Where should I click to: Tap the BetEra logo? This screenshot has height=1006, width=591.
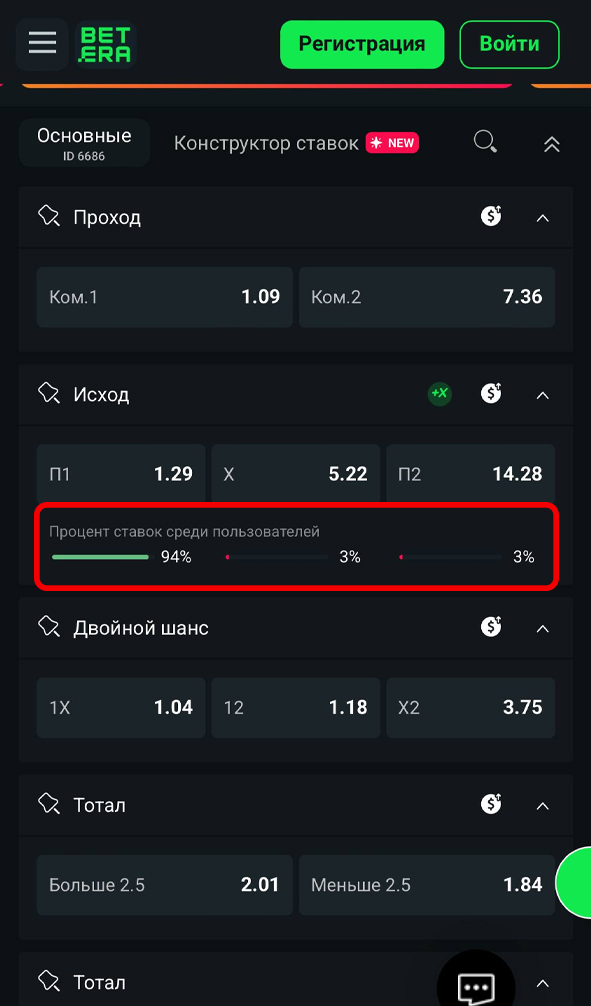[105, 44]
